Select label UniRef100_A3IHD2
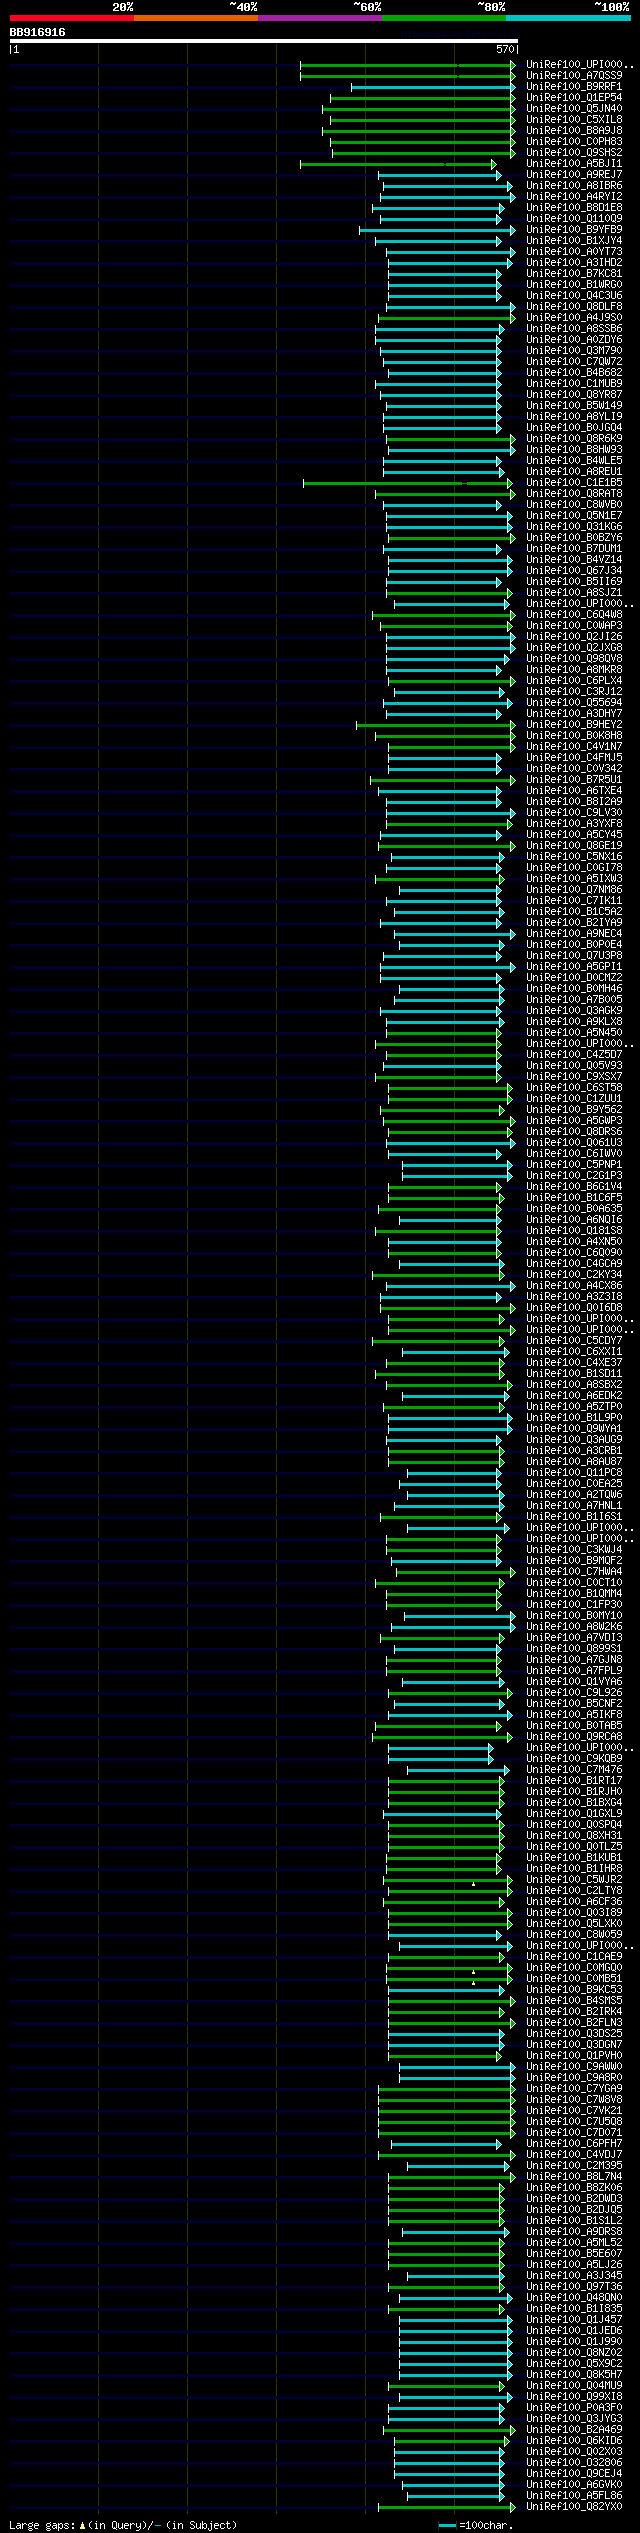This screenshot has width=640, height=2533. [574, 263]
